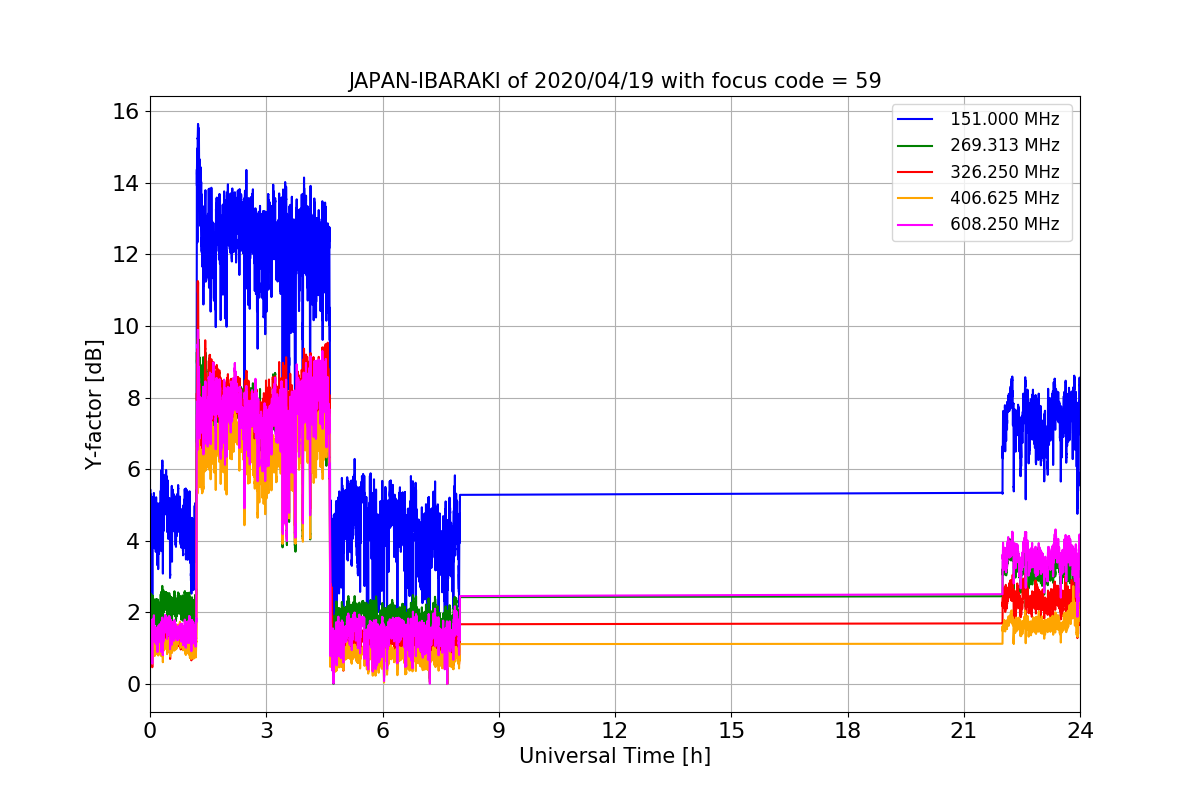Select the 269.313 MHz legend label
Screen dimensions: 1200x800
(1004, 145)
